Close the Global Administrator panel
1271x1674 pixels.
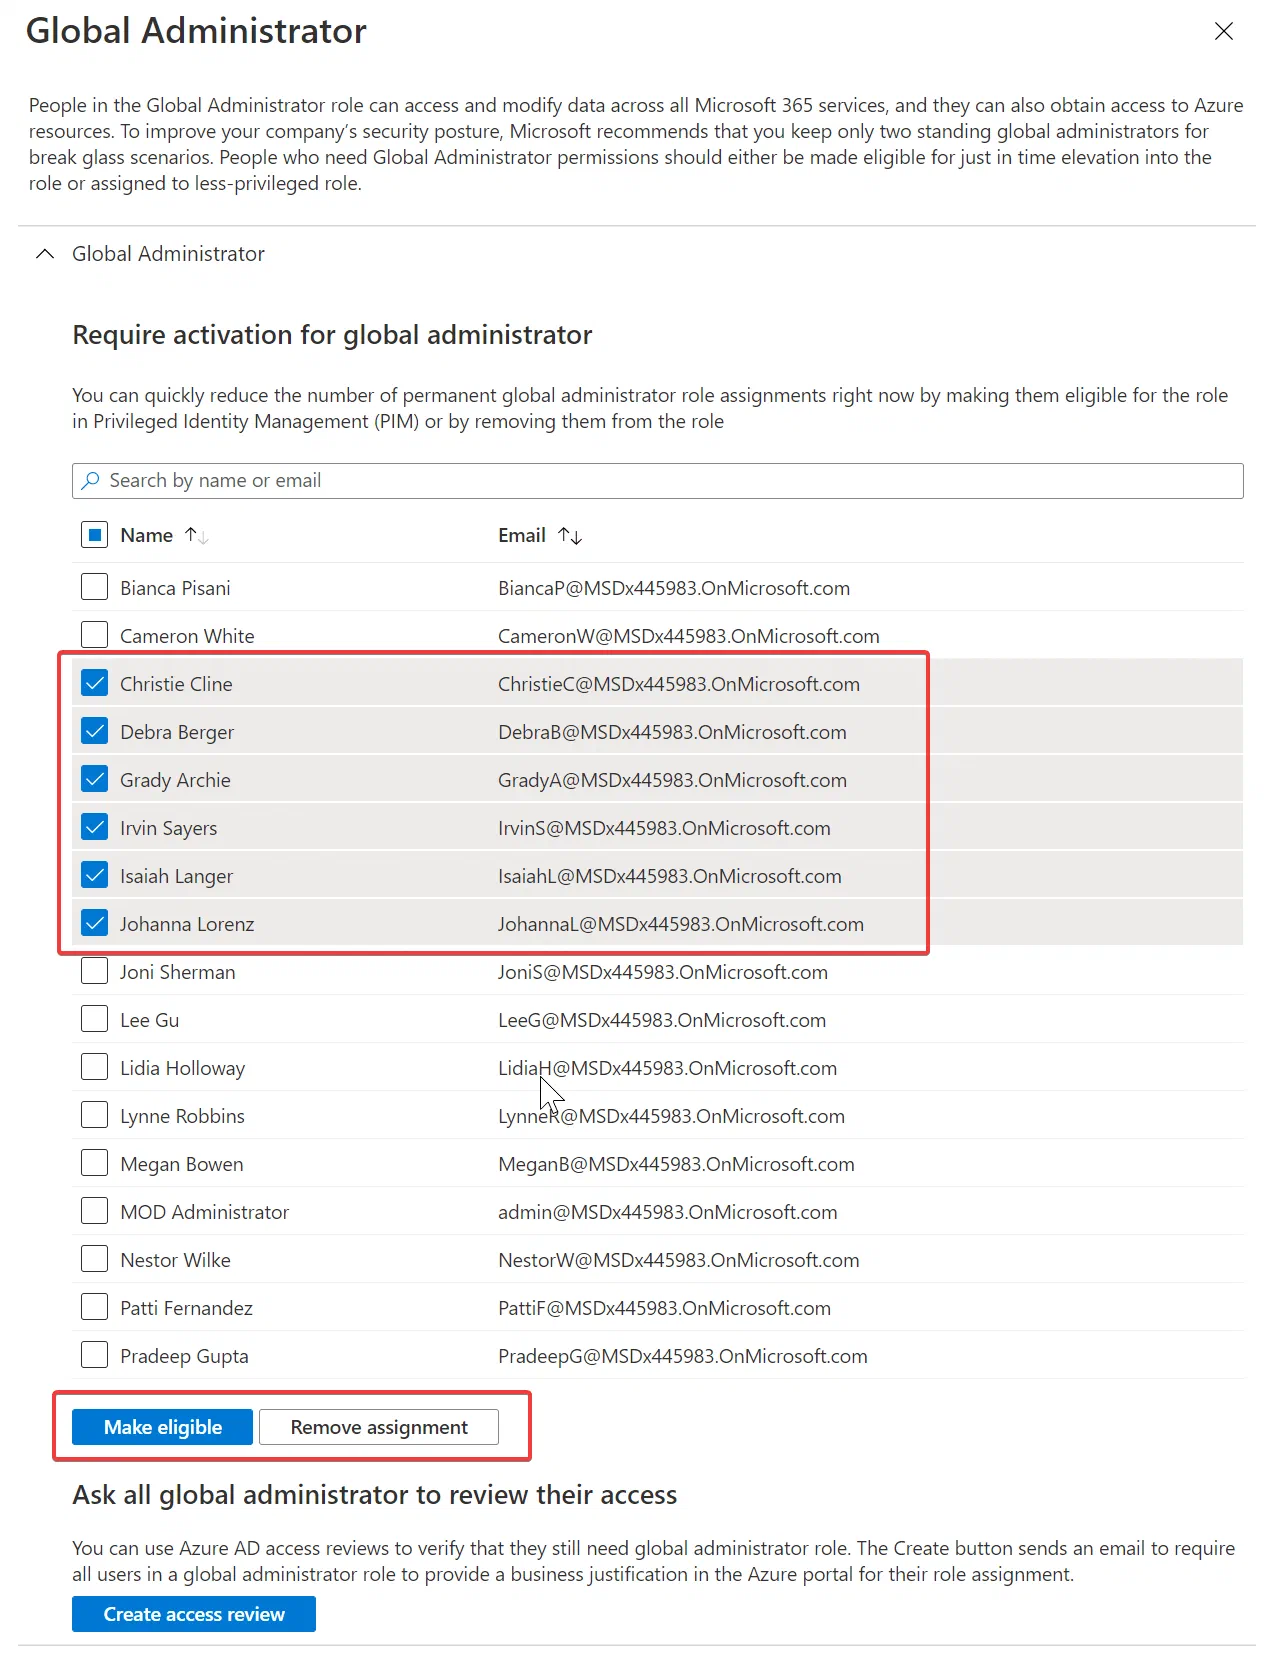pyautogui.click(x=1223, y=32)
